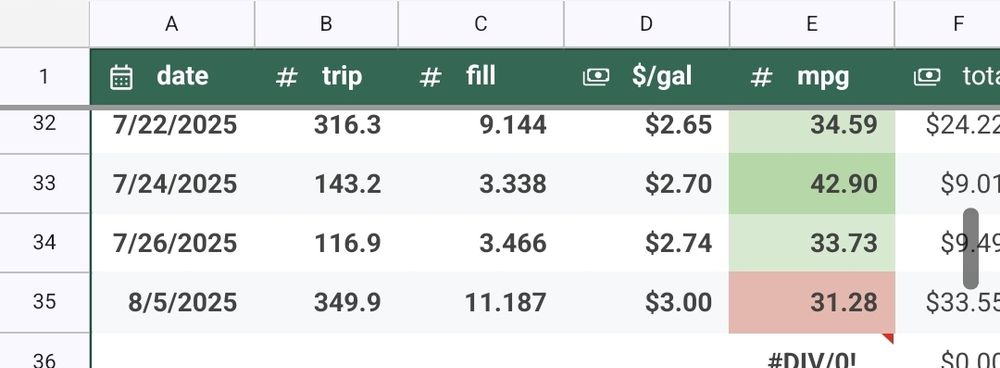Select row 1 header

tap(44, 77)
